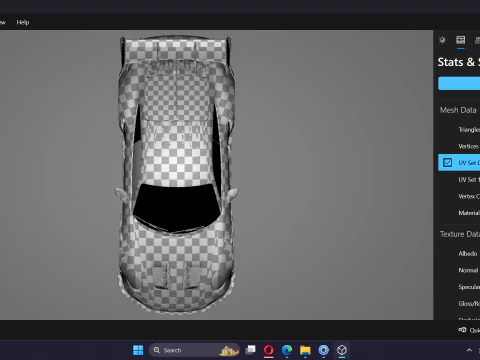Select the Normal texture option
This screenshot has width=480, height=360.
click(468, 270)
